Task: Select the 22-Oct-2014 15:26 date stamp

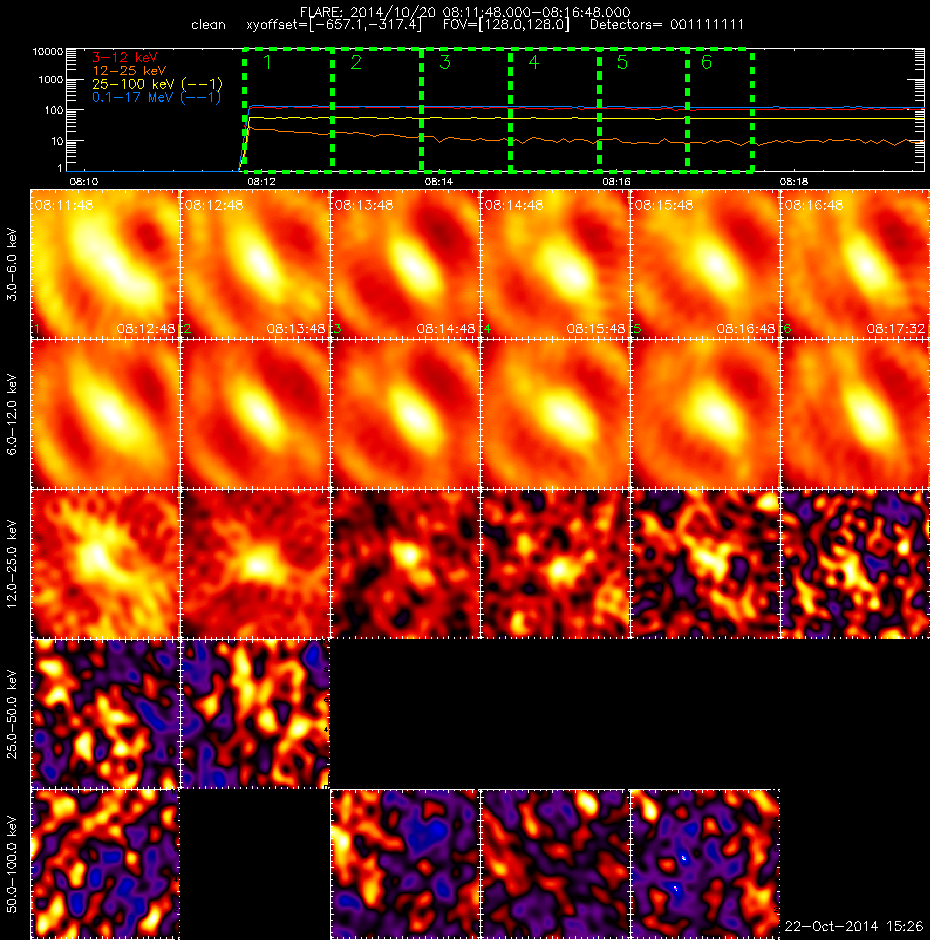Action: point(854,926)
